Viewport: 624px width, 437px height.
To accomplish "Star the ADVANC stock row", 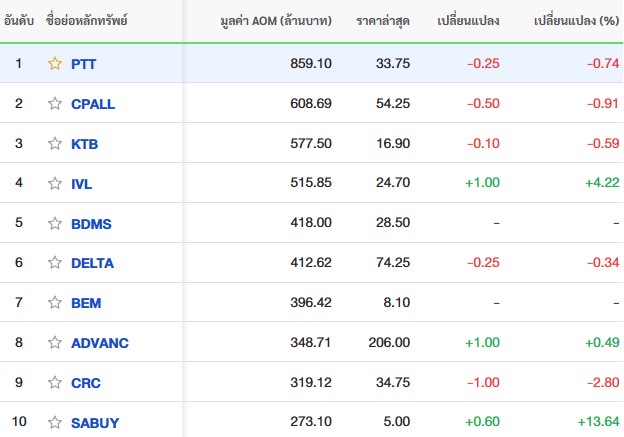I will click(55, 343).
